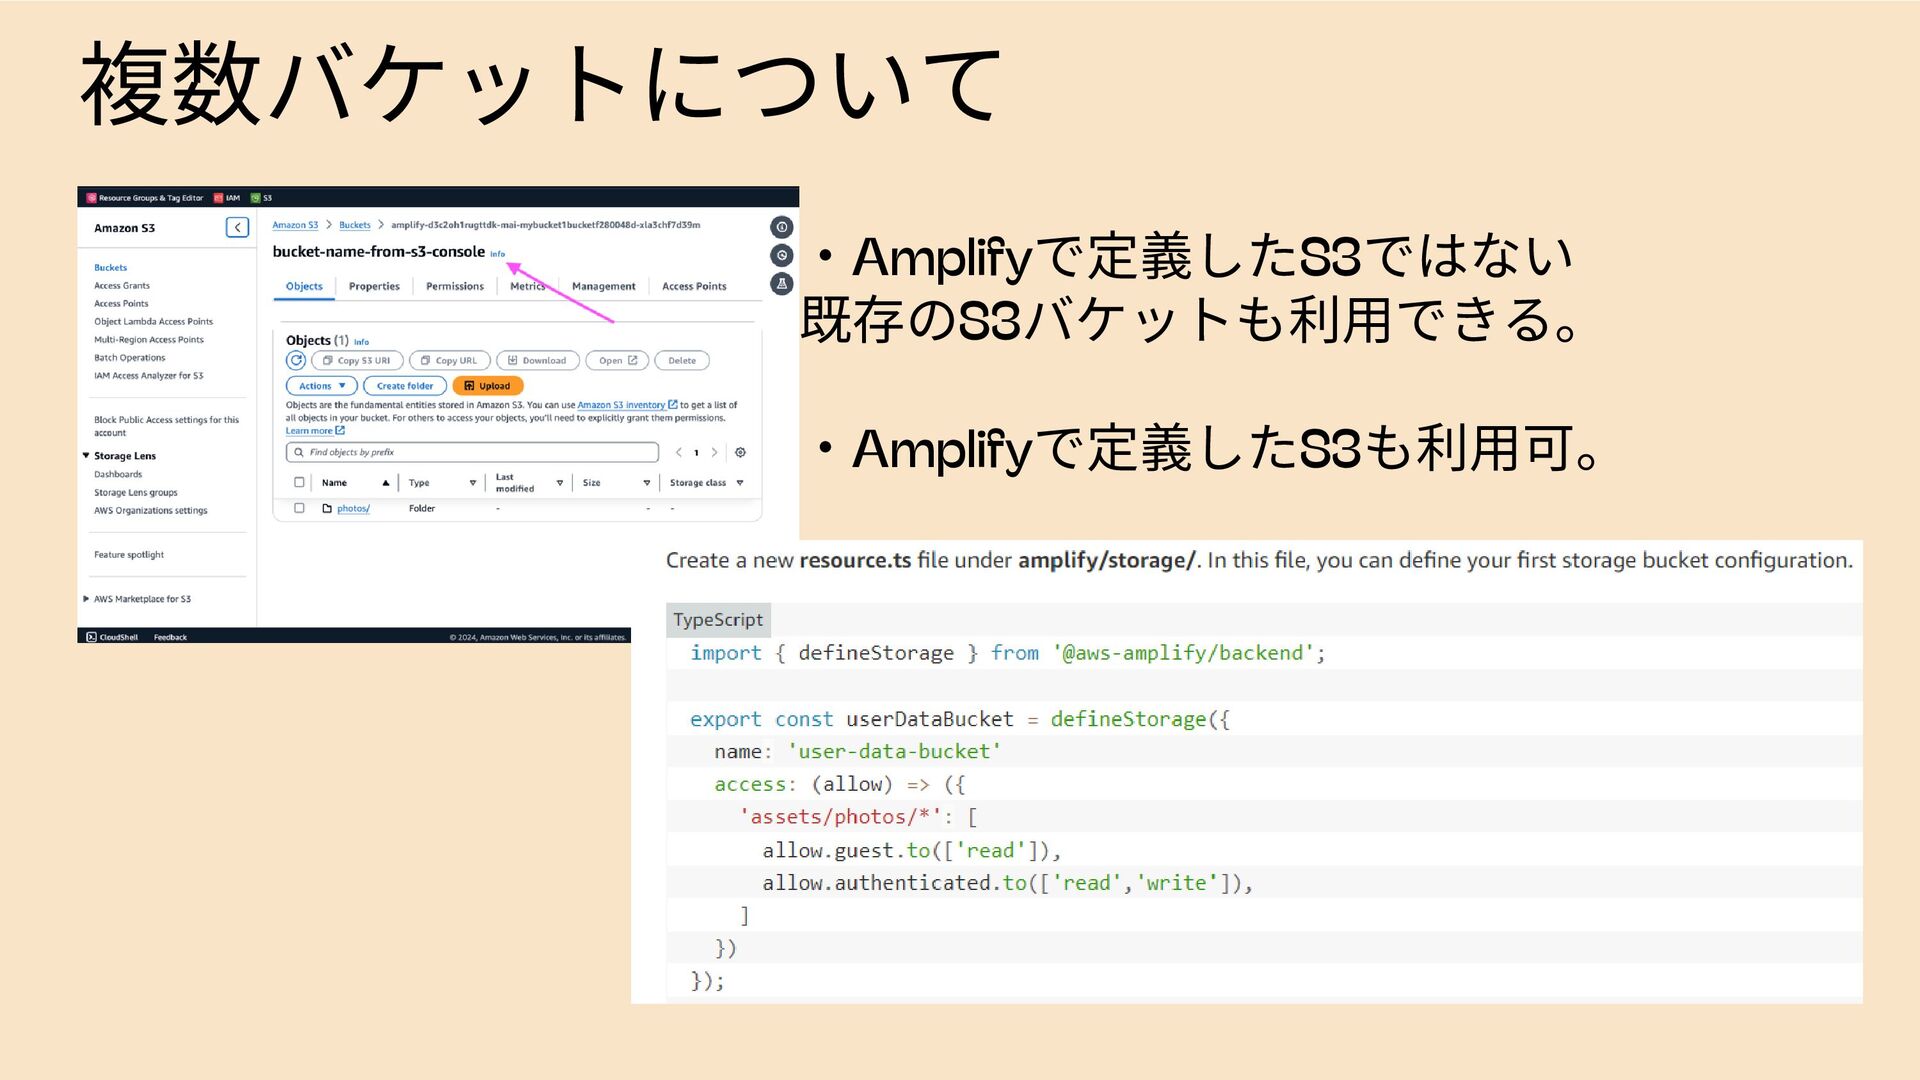This screenshot has height=1080, width=1920.
Task: Click Feedback in the console footer
Action: pos(170,637)
